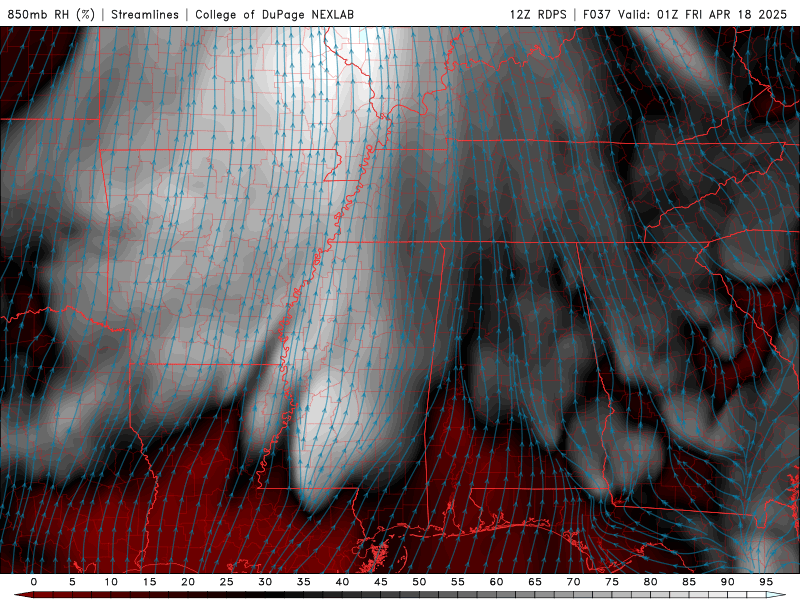Viewport: 800px width, 600px height.
Task: Click the colorbar label "30"
Action: pos(265,582)
